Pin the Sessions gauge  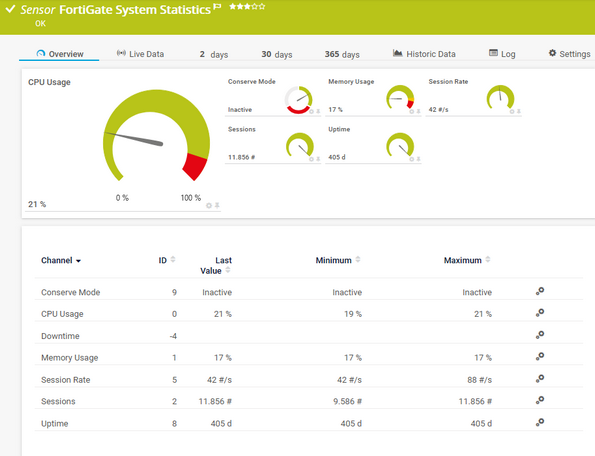318,159
